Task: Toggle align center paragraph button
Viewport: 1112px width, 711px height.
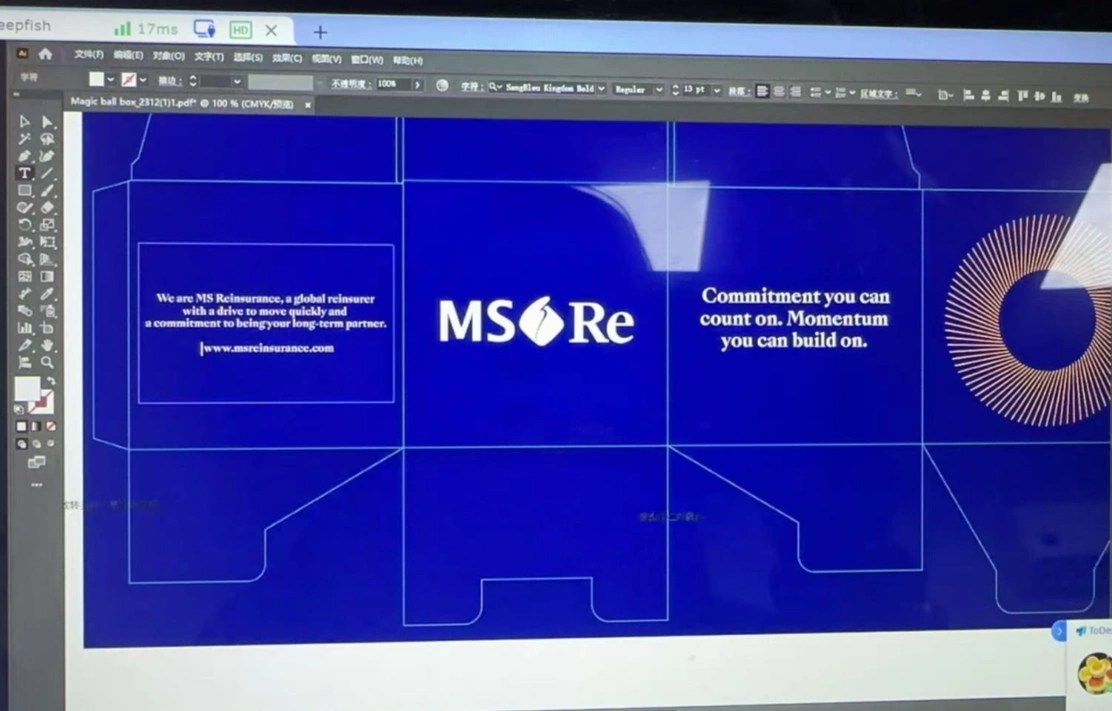Action: [779, 91]
